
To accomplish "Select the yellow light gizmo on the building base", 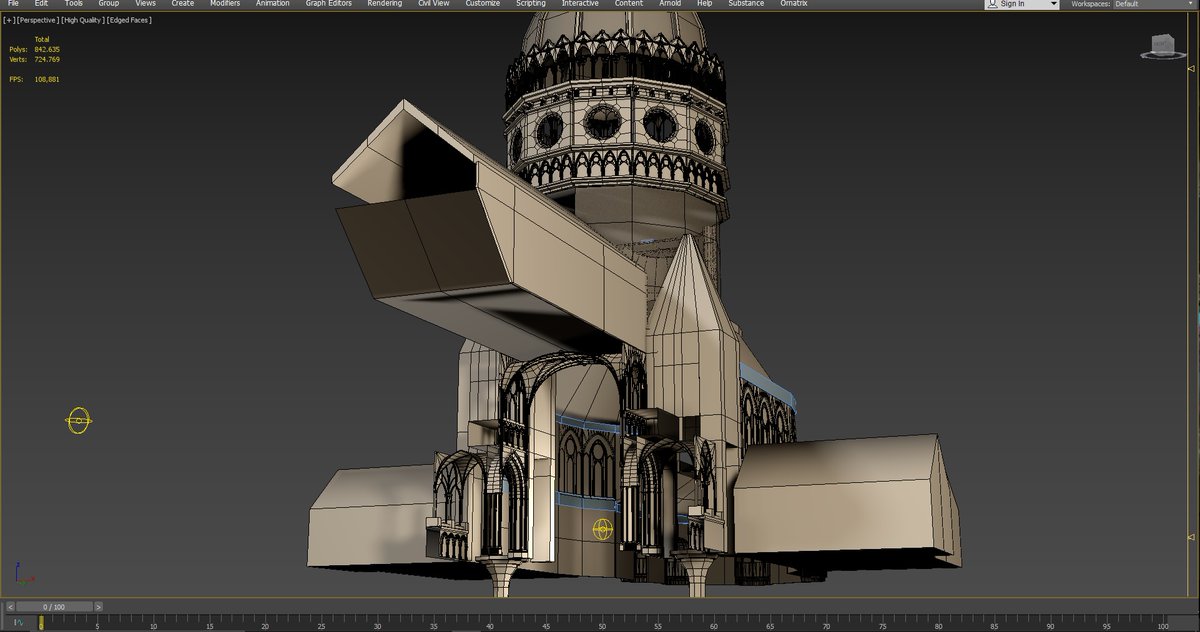I will [x=602, y=529].
